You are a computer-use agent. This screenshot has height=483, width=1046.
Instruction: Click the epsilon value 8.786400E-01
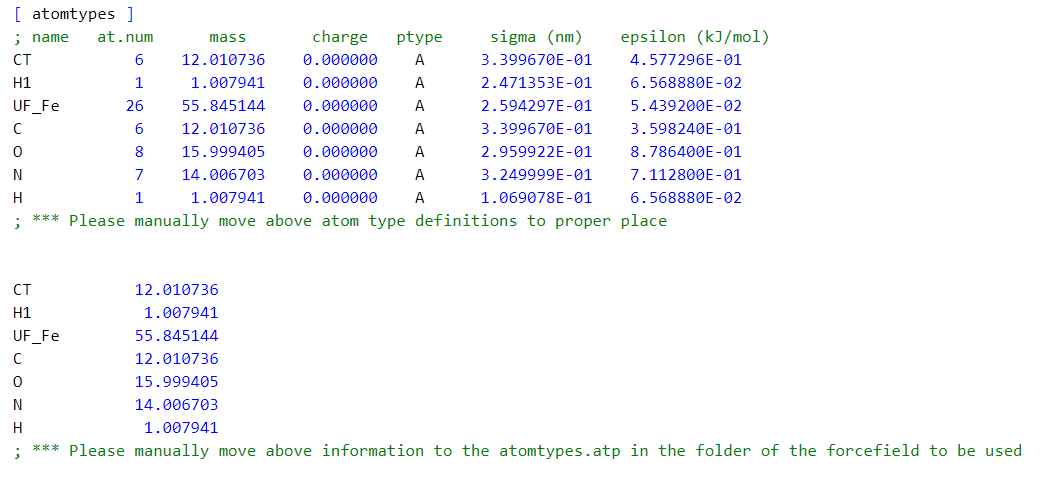coord(686,152)
